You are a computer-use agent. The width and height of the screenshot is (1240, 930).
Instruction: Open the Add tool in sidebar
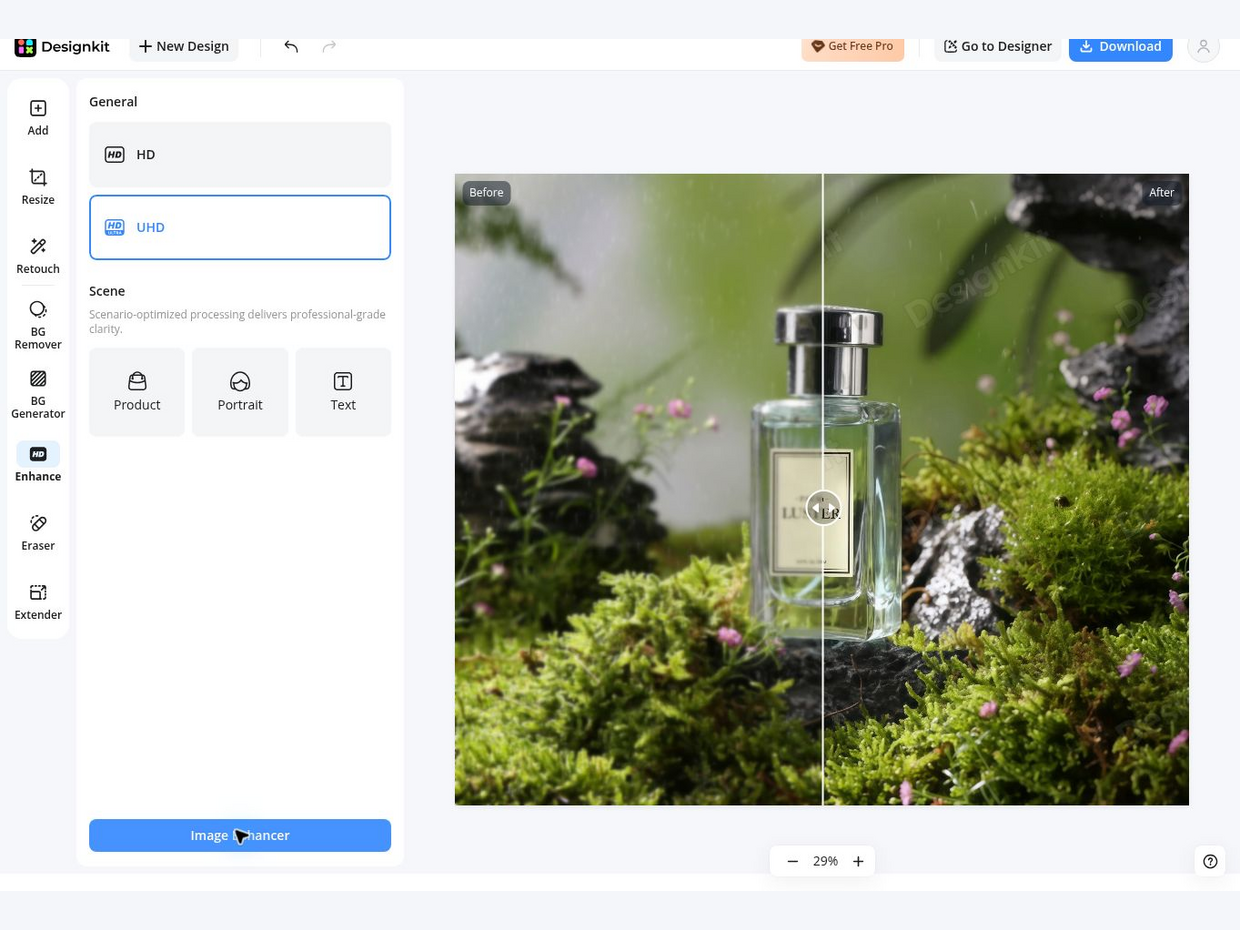38,117
